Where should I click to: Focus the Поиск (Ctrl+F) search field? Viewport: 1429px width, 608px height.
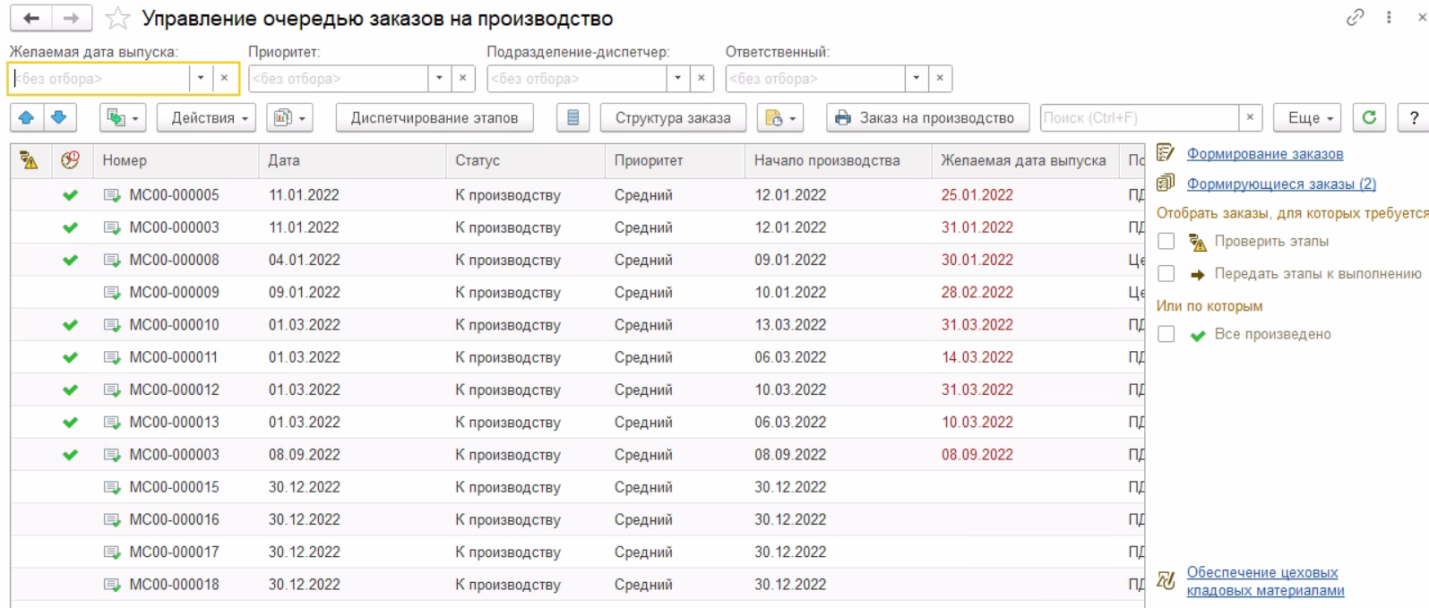1140,118
